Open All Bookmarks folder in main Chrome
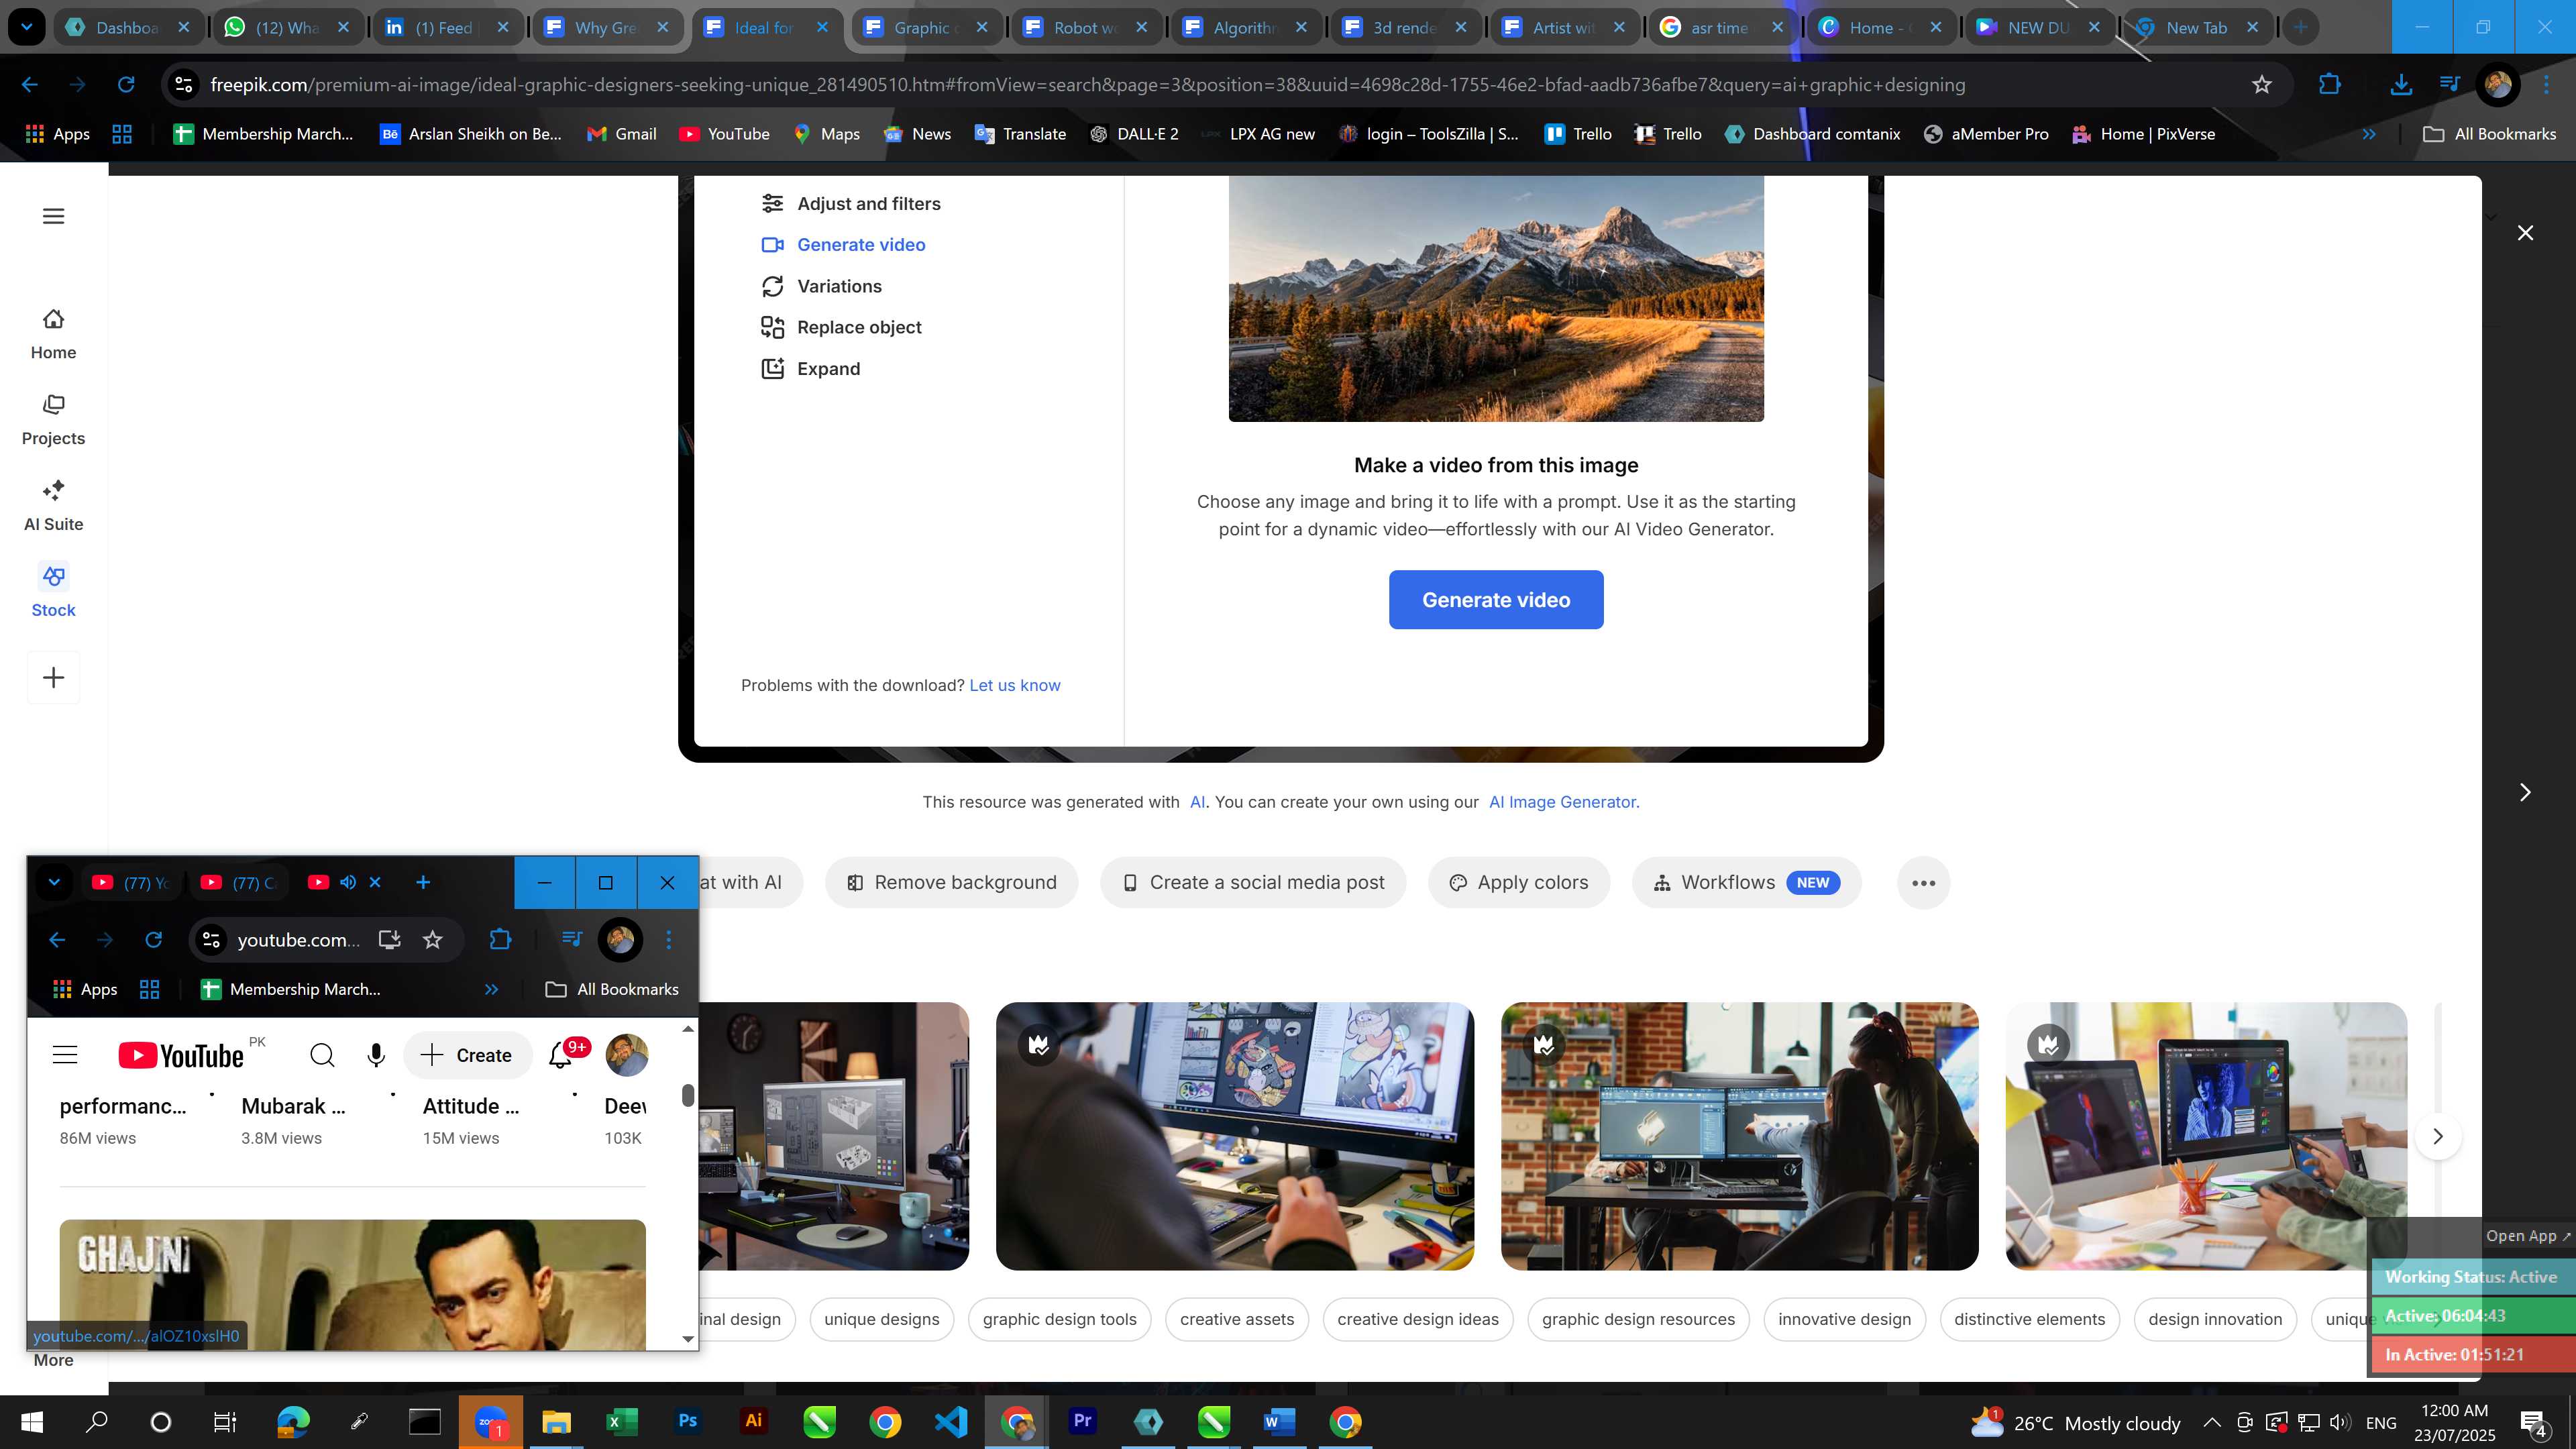This screenshot has width=2576, height=1449. tap(2489, 134)
